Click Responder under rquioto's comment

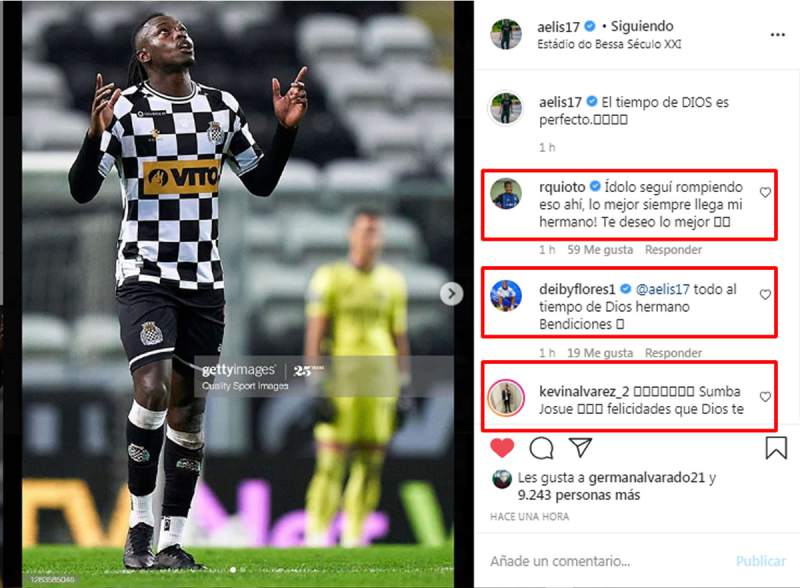[x=673, y=250]
